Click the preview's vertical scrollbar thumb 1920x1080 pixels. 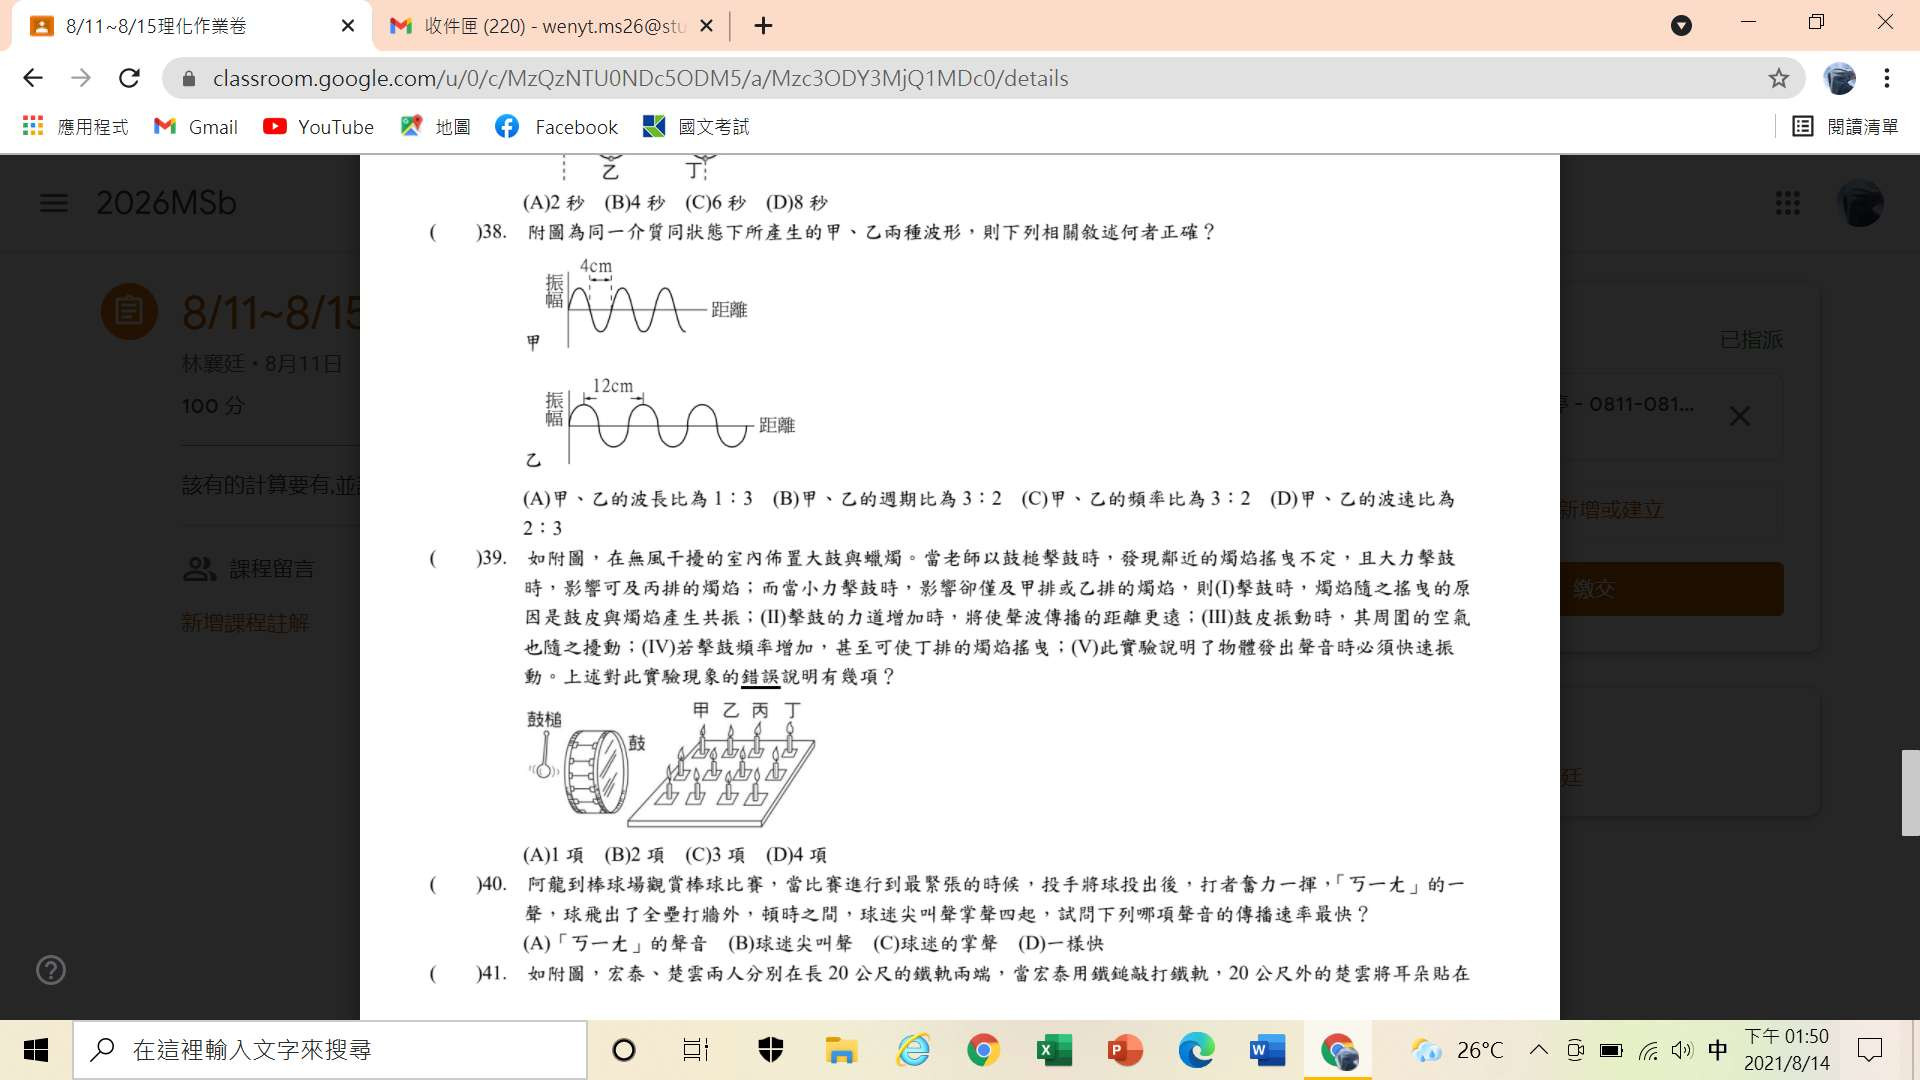click(x=1910, y=793)
